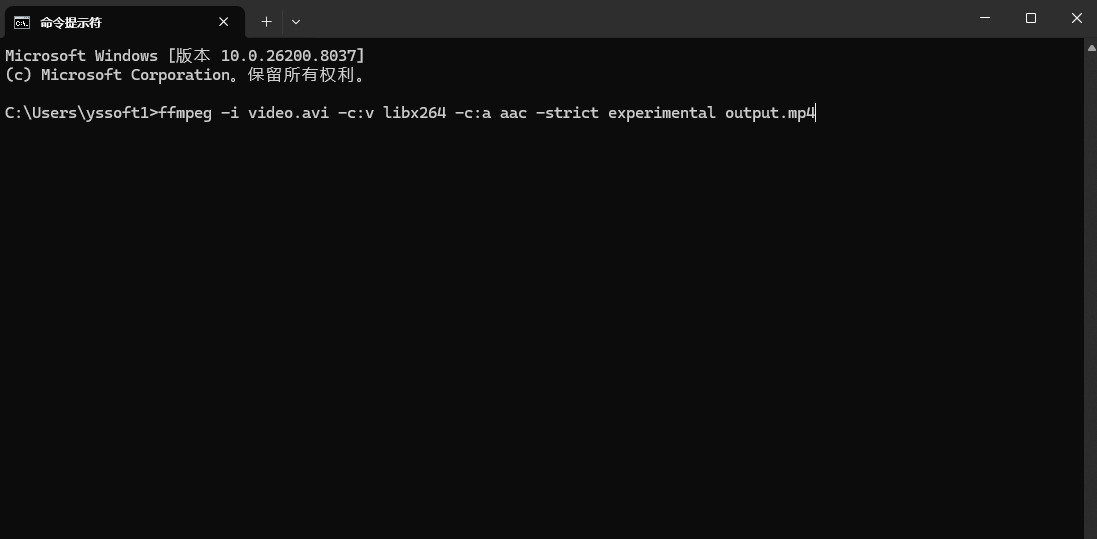
Task: Place cursor on video.avi in the command
Action: [x=288, y=113]
